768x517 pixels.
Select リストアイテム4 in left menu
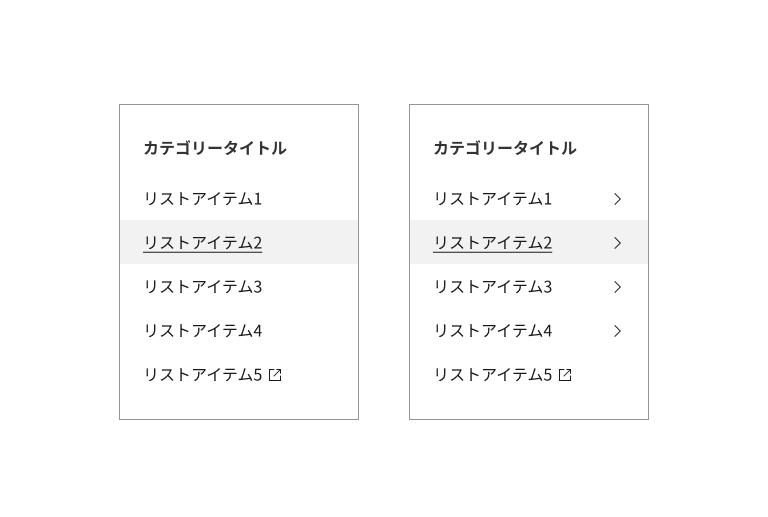[x=202, y=331]
